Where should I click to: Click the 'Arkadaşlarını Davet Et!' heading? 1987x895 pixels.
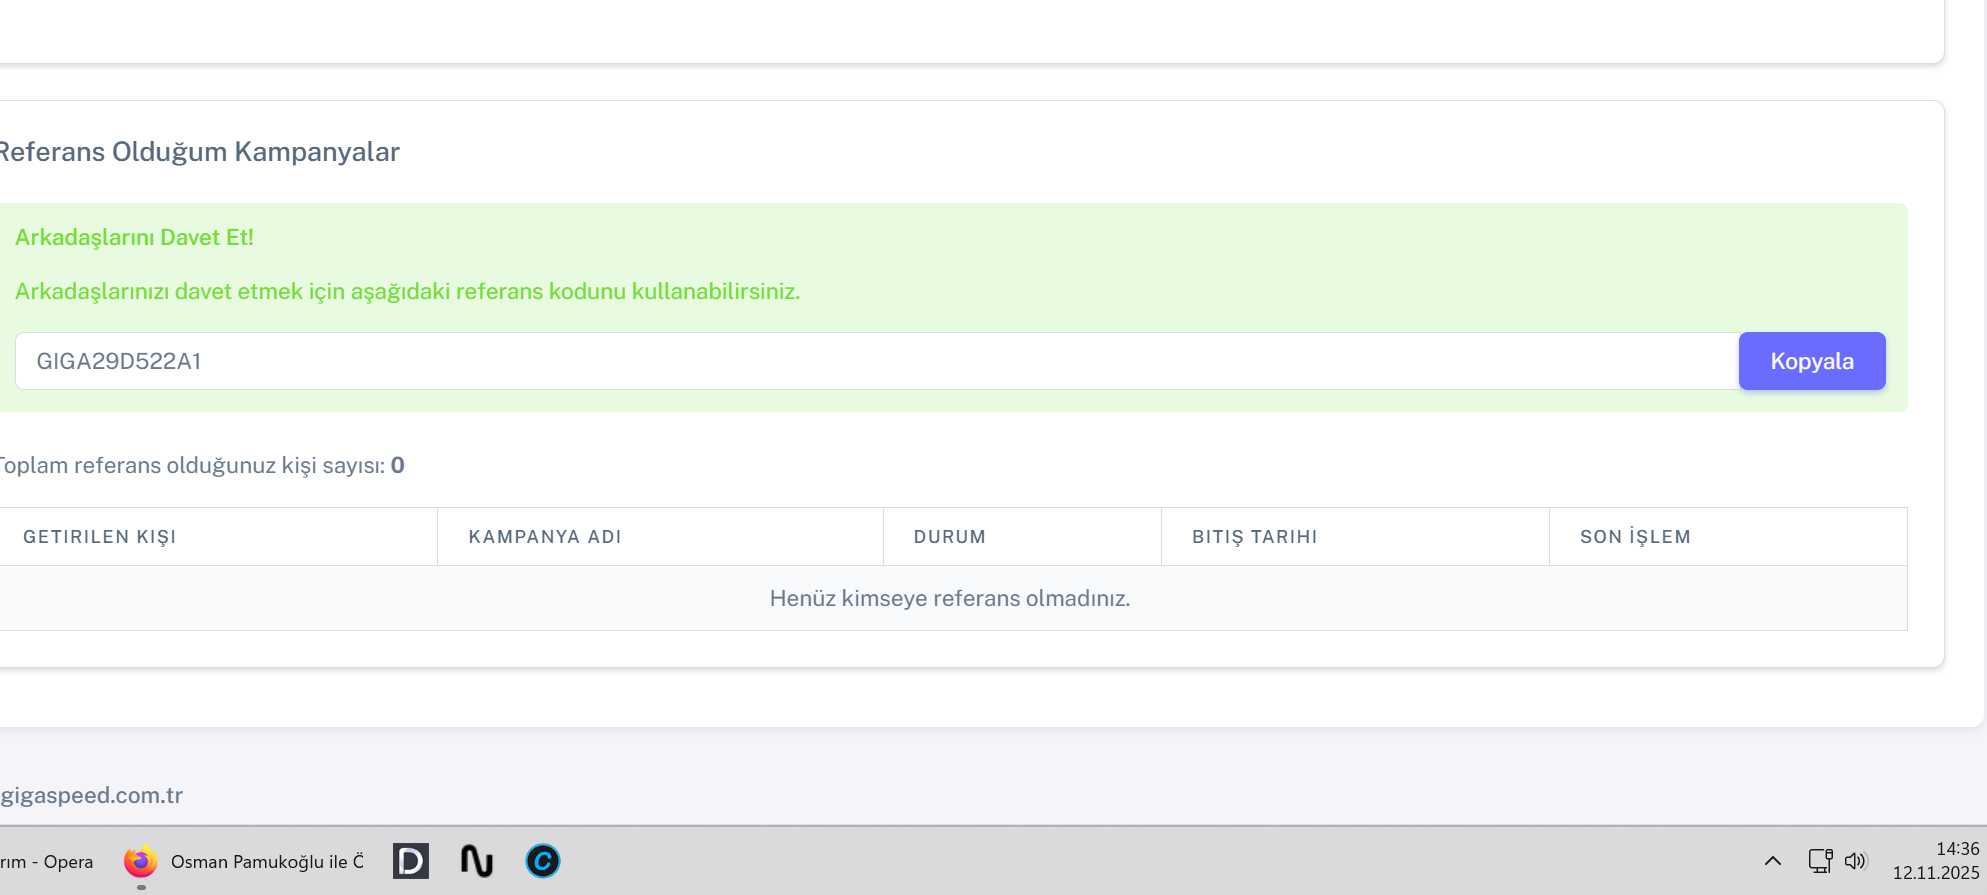click(x=134, y=237)
